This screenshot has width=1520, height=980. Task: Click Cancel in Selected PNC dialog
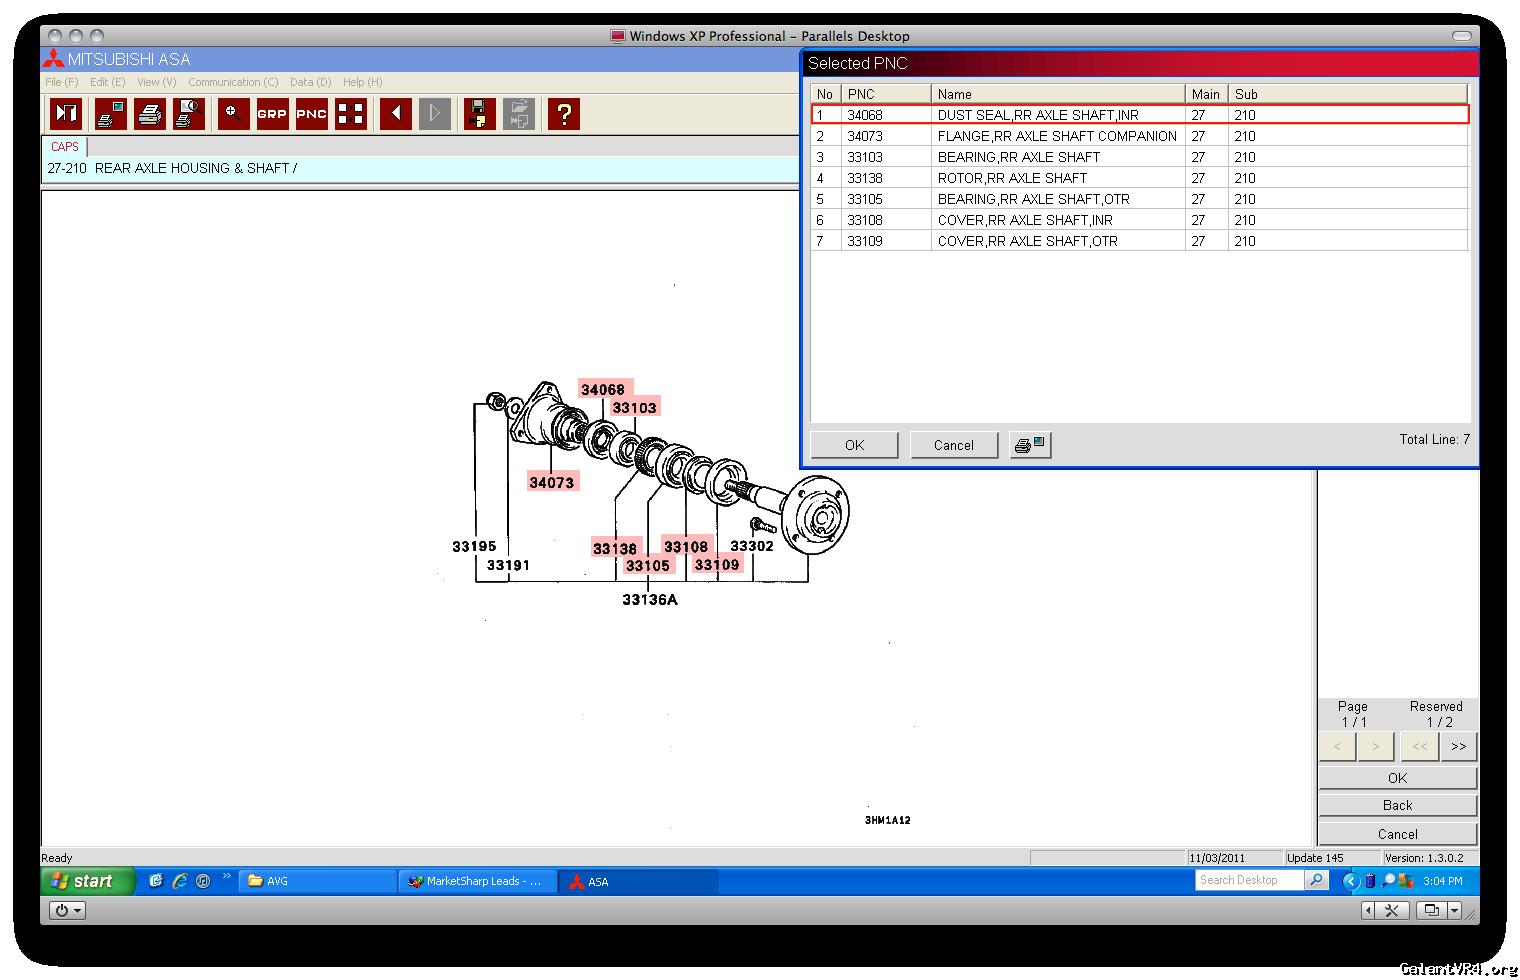(x=953, y=445)
